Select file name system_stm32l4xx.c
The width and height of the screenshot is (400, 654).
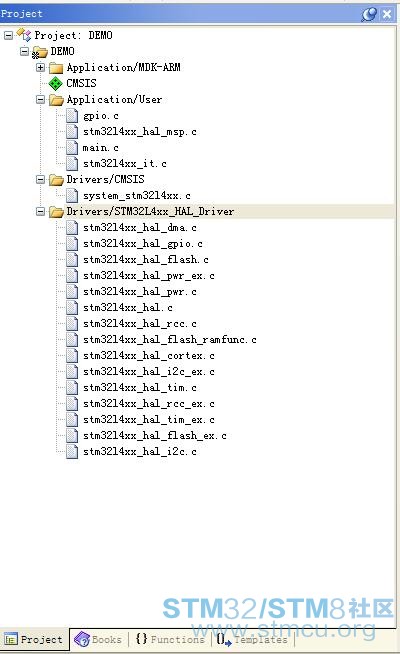coord(137,196)
